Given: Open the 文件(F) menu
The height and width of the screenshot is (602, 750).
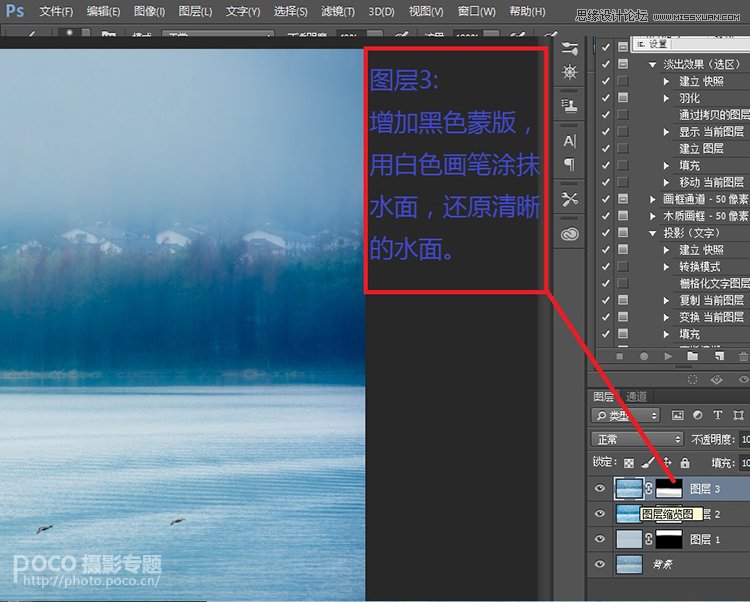Looking at the screenshot, I should point(56,11).
